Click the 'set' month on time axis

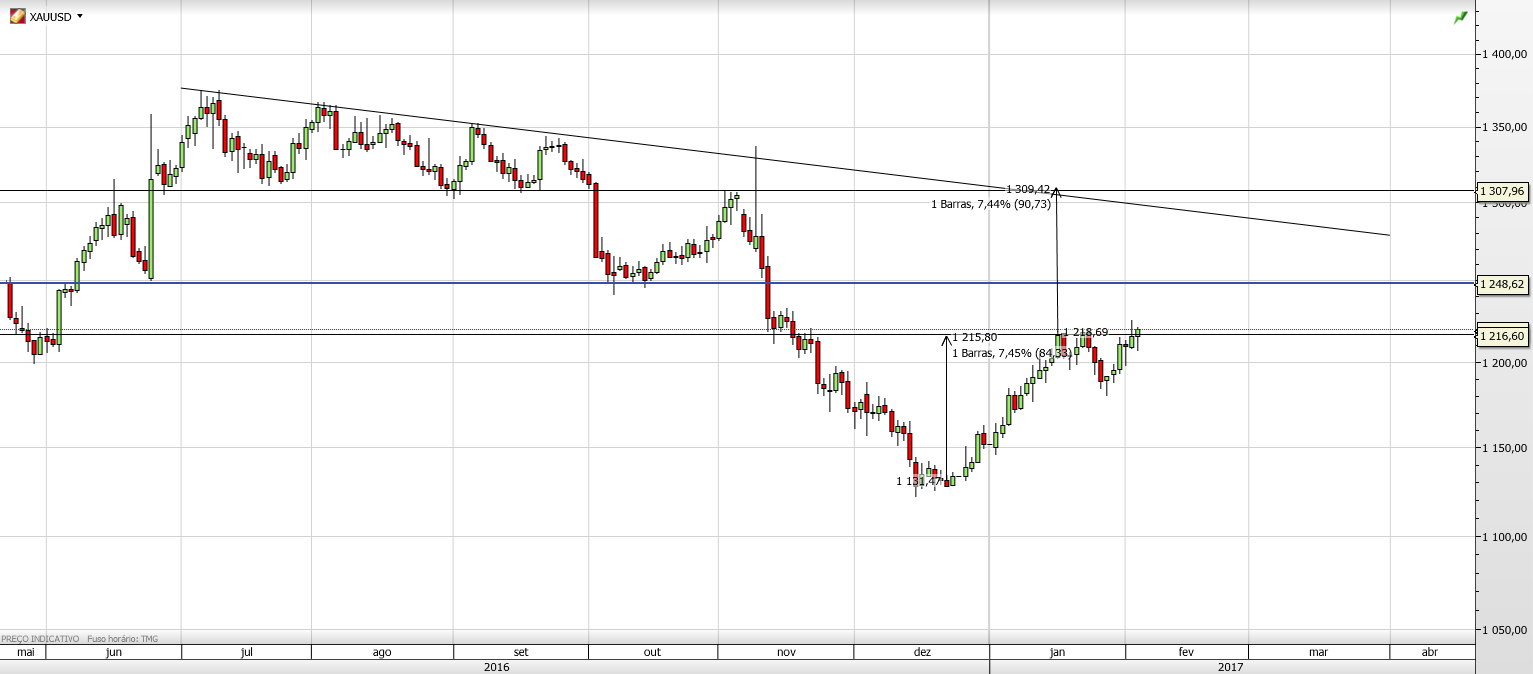(x=520, y=652)
